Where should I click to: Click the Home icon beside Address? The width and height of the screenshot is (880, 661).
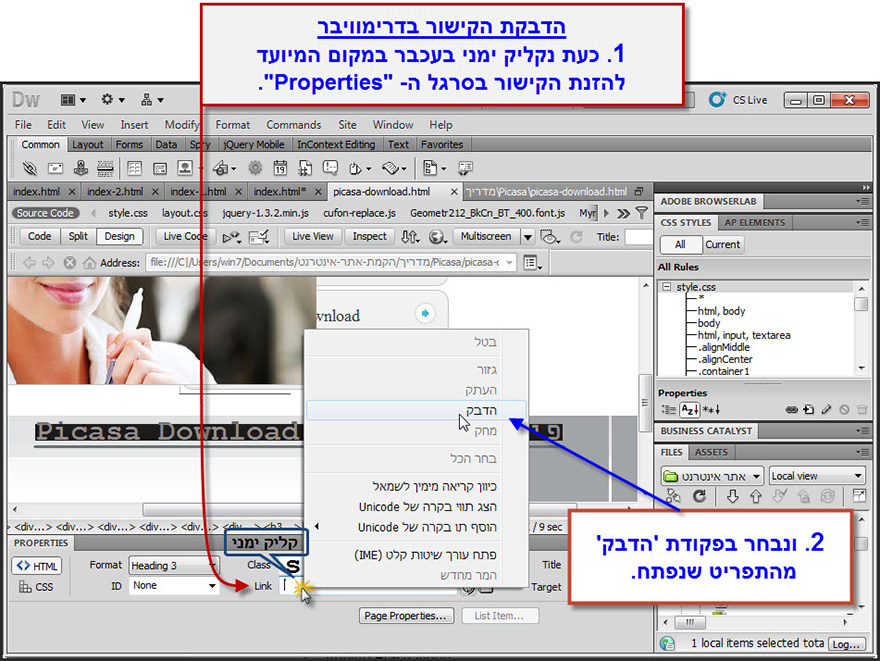[89, 263]
